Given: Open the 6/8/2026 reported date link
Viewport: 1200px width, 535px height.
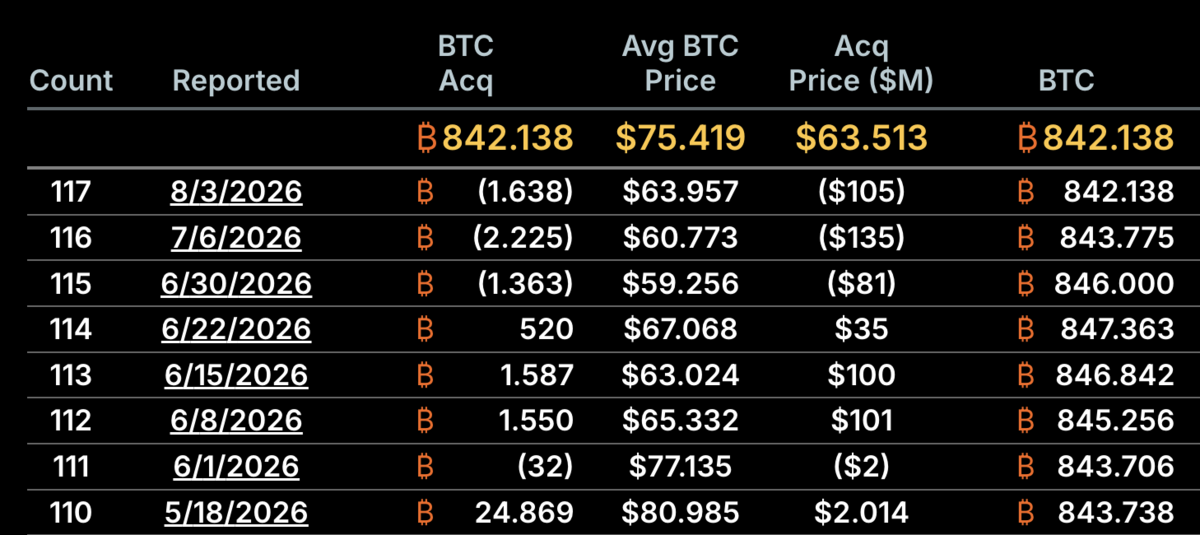Looking at the screenshot, I should pos(236,421).
